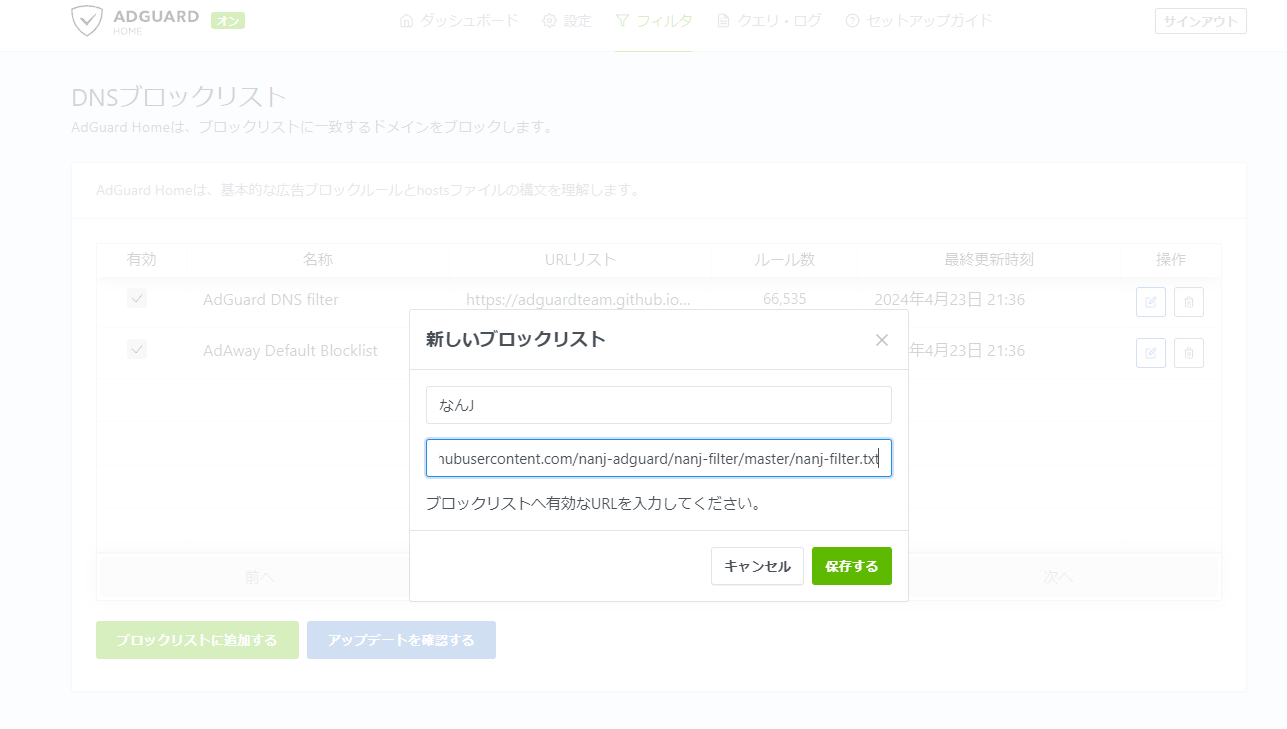Click the 有効 column header

(142, 260)
